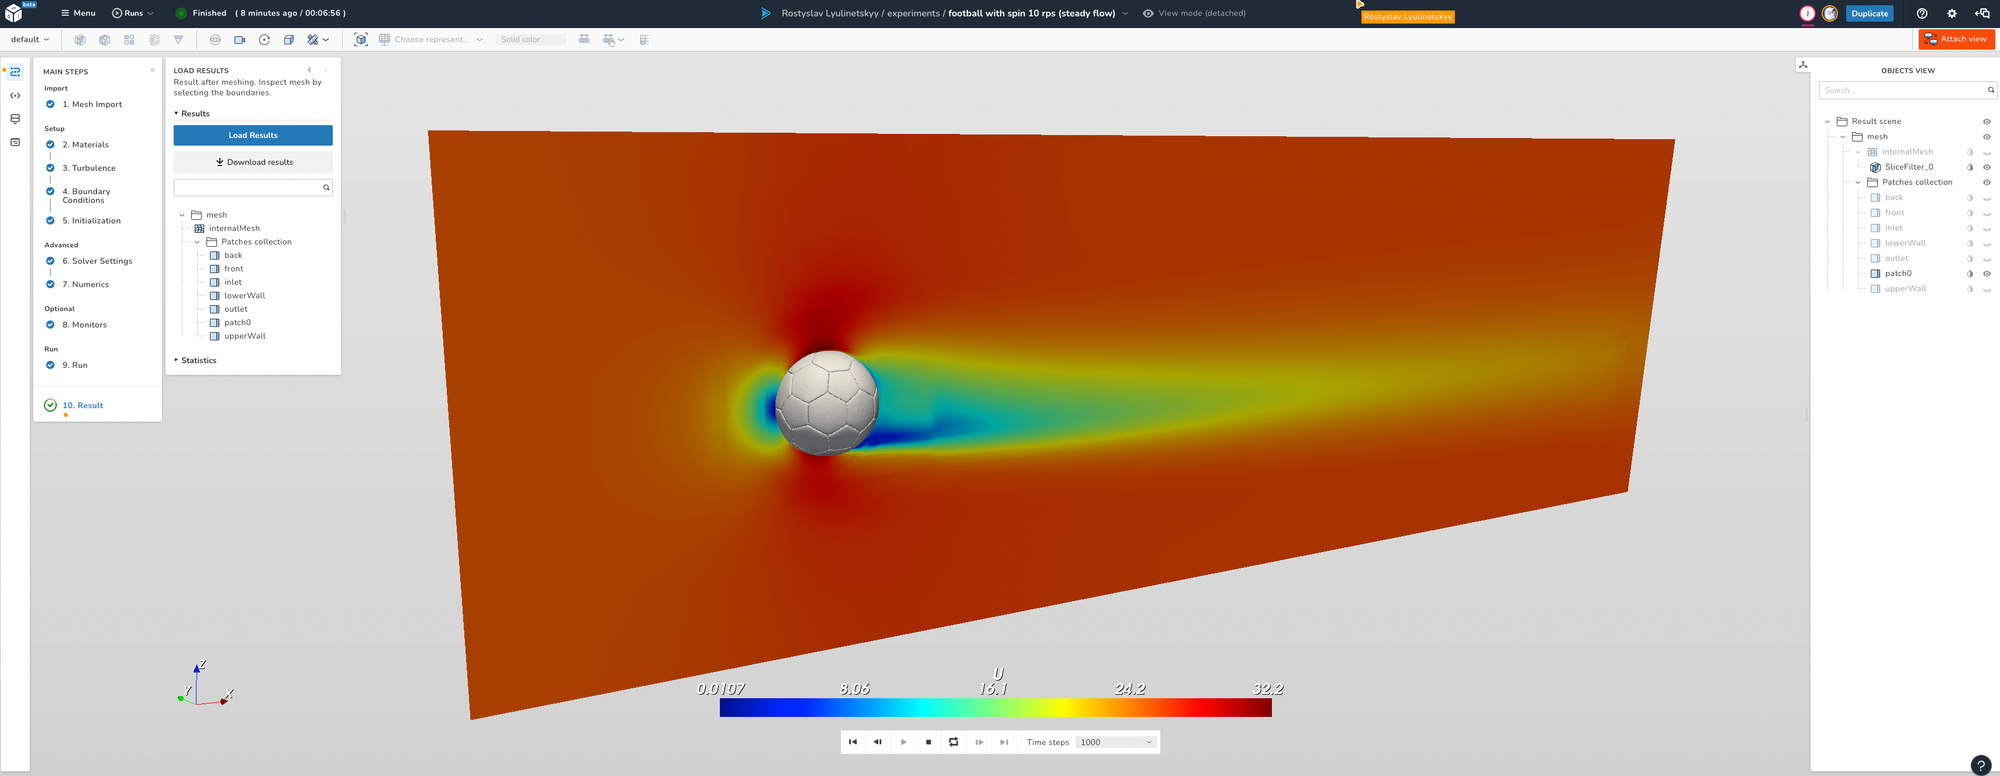Click the 3D box projection icon

288,40
